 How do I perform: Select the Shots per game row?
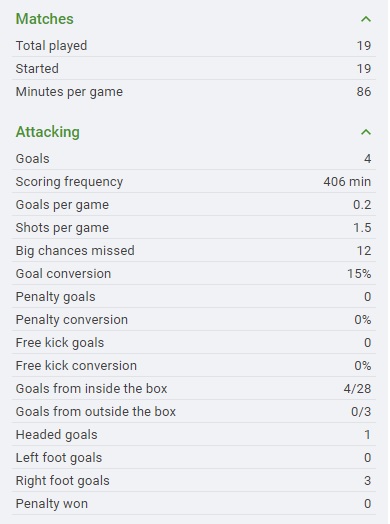pos(194,228)
